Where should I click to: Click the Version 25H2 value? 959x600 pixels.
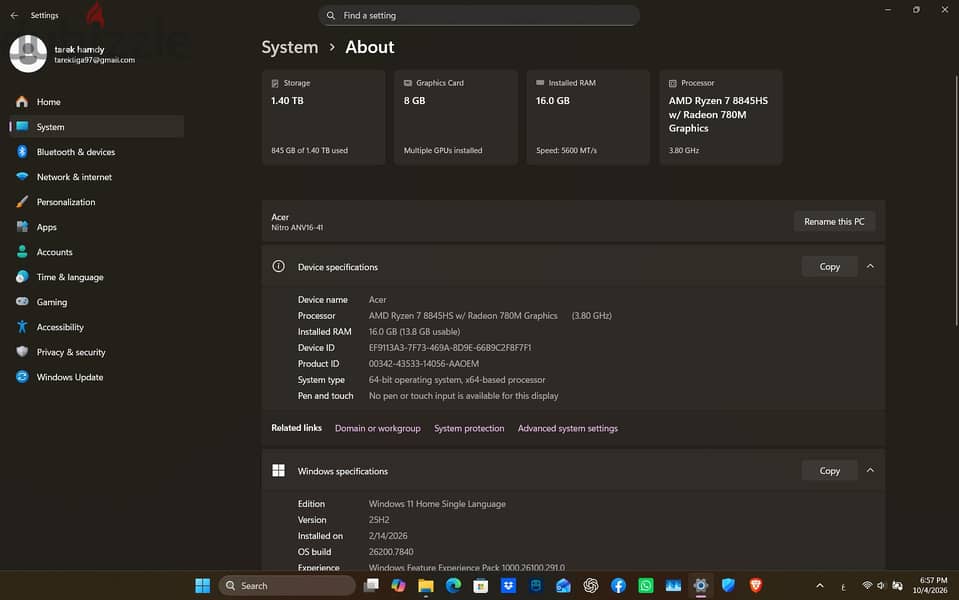379,520
